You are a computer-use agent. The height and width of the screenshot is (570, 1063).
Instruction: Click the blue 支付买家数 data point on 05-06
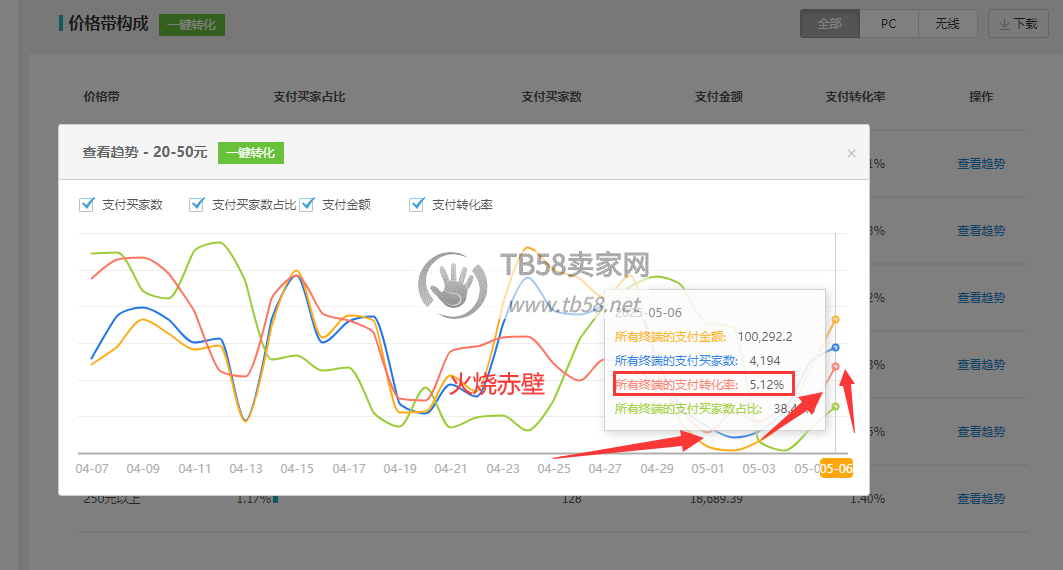(836, 348)
